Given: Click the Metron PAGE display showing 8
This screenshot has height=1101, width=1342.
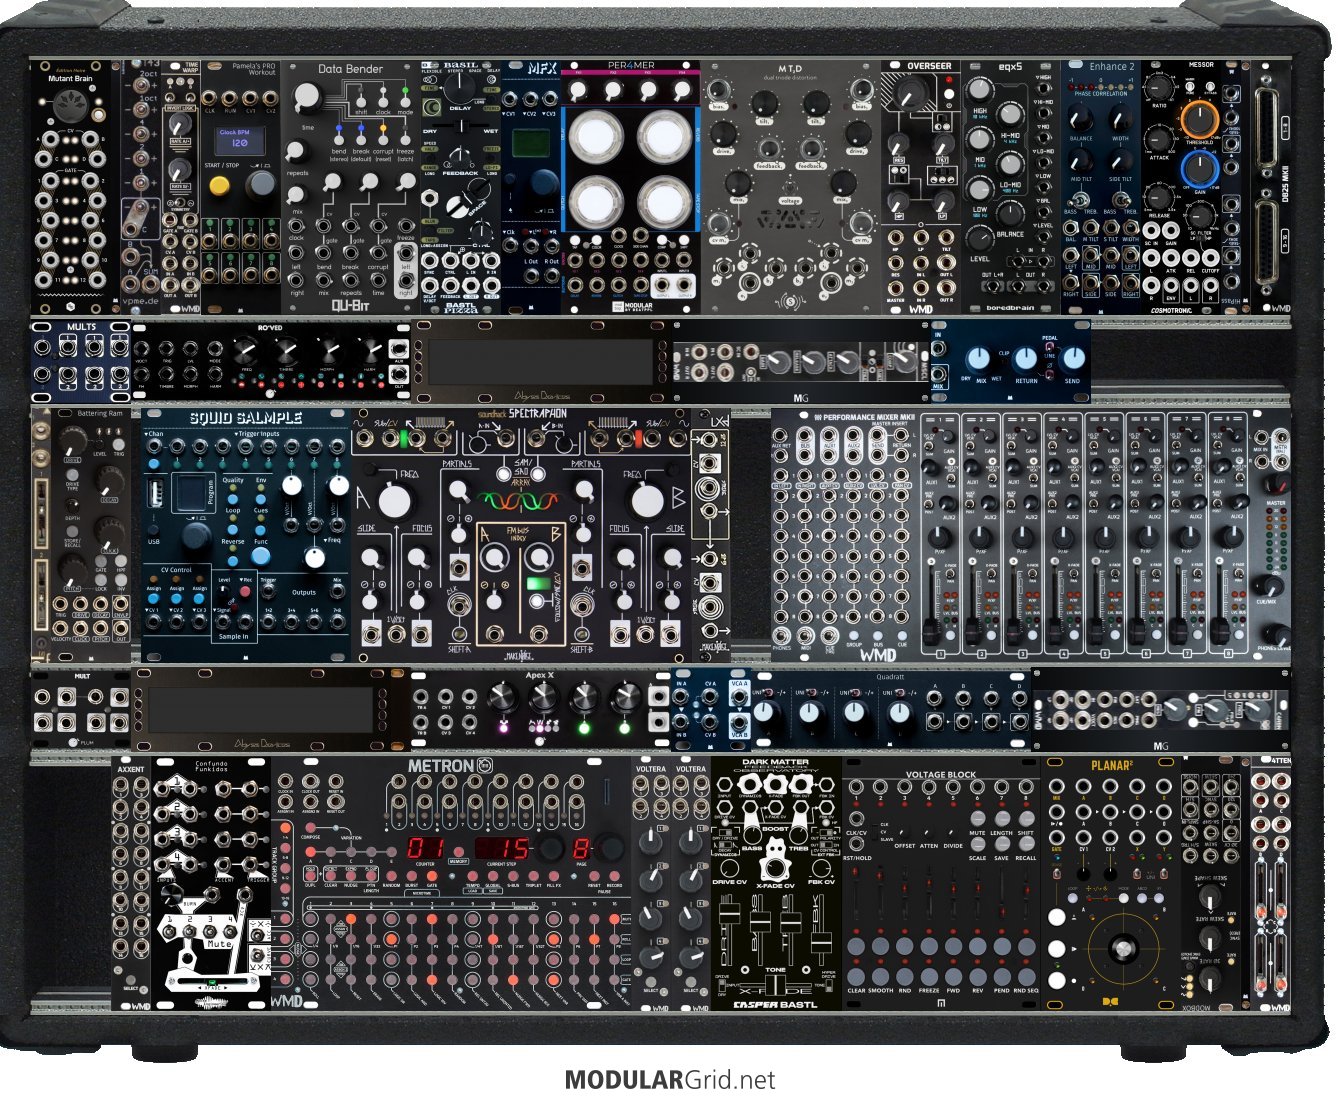Looking at the screenshot, I should (x=581, y=849).
